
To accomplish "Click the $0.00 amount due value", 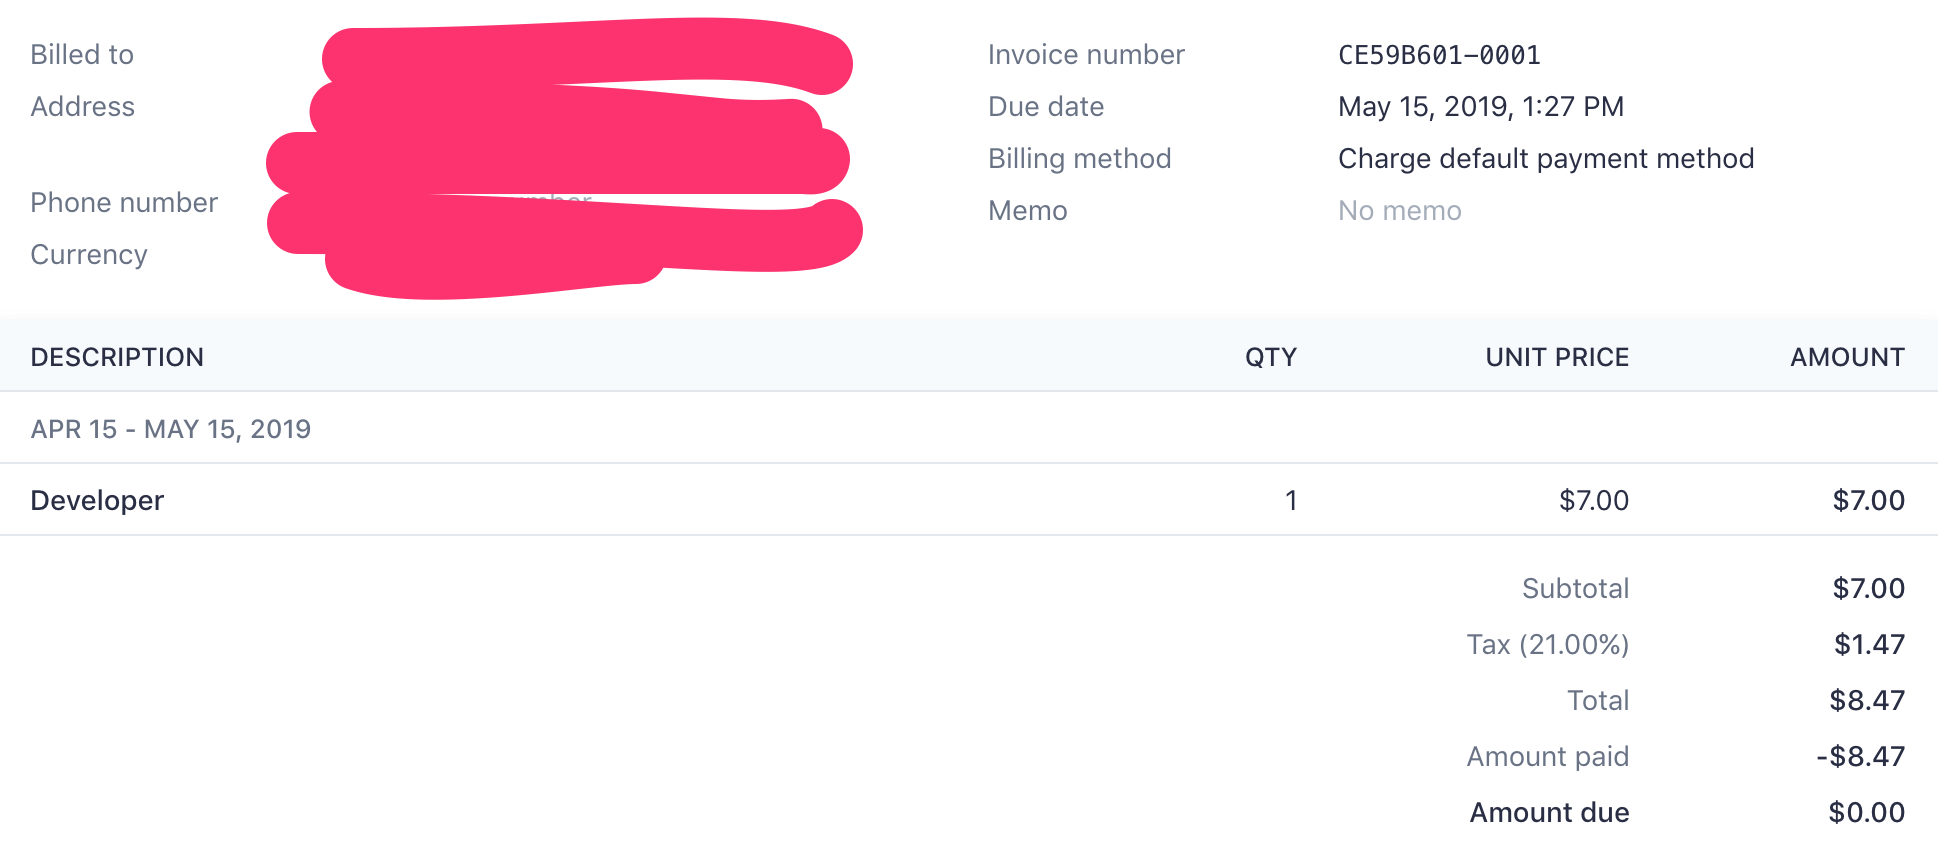I will (x=1866, y=812).
